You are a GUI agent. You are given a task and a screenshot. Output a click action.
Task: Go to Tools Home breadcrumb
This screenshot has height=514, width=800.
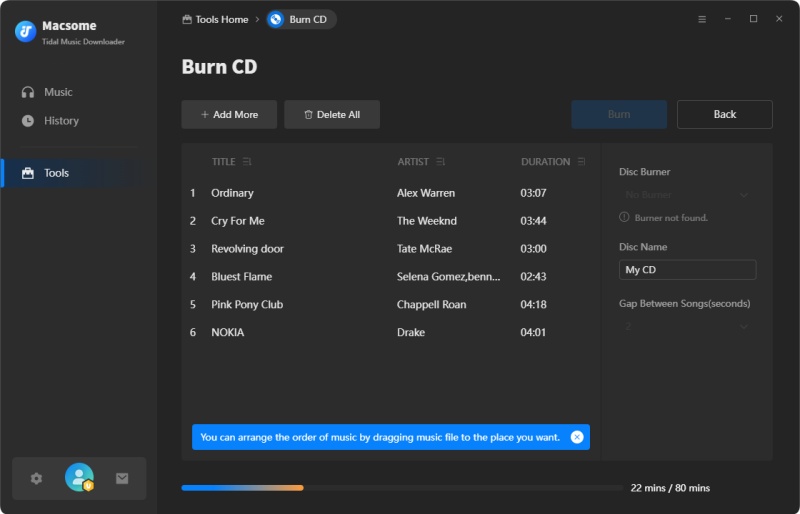tap(215, 19)
